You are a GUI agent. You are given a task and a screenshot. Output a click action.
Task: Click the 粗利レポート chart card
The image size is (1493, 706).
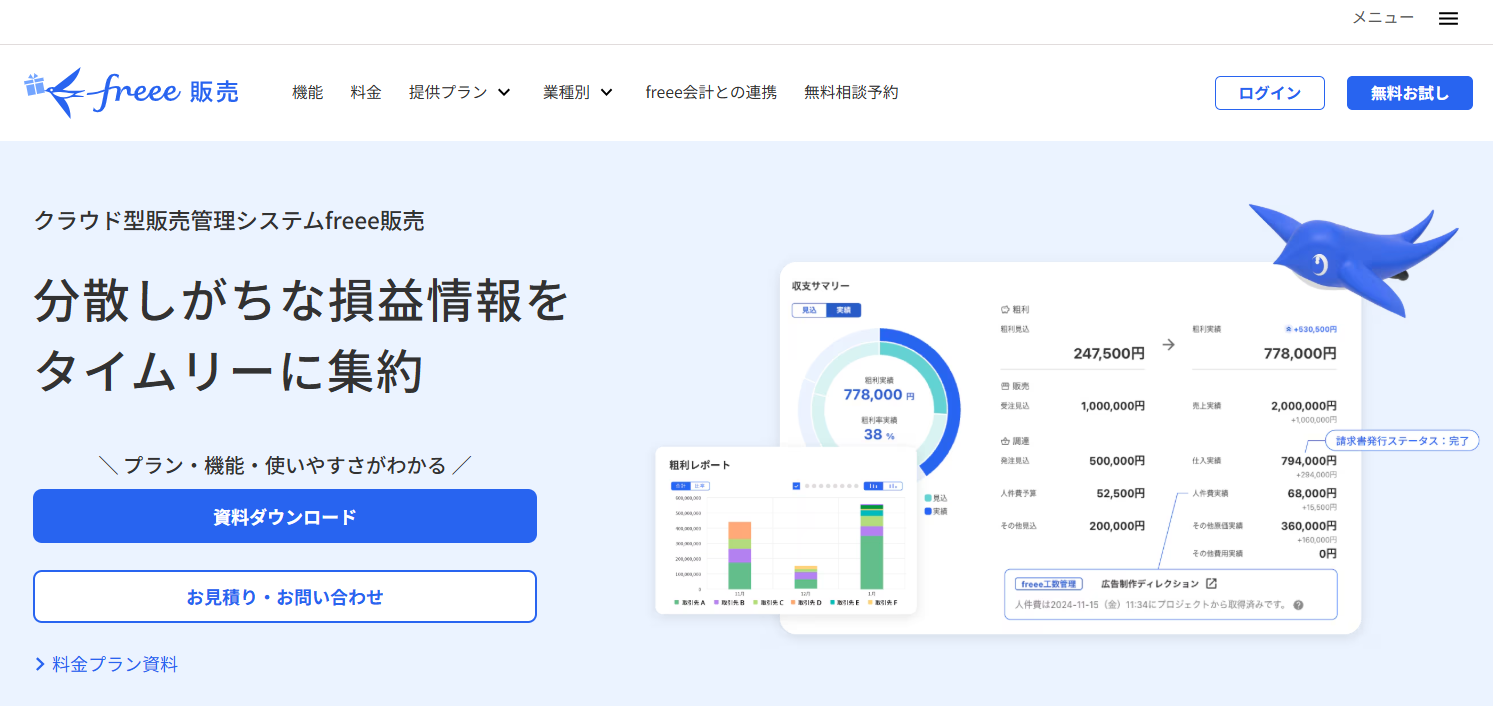point(786,530)
